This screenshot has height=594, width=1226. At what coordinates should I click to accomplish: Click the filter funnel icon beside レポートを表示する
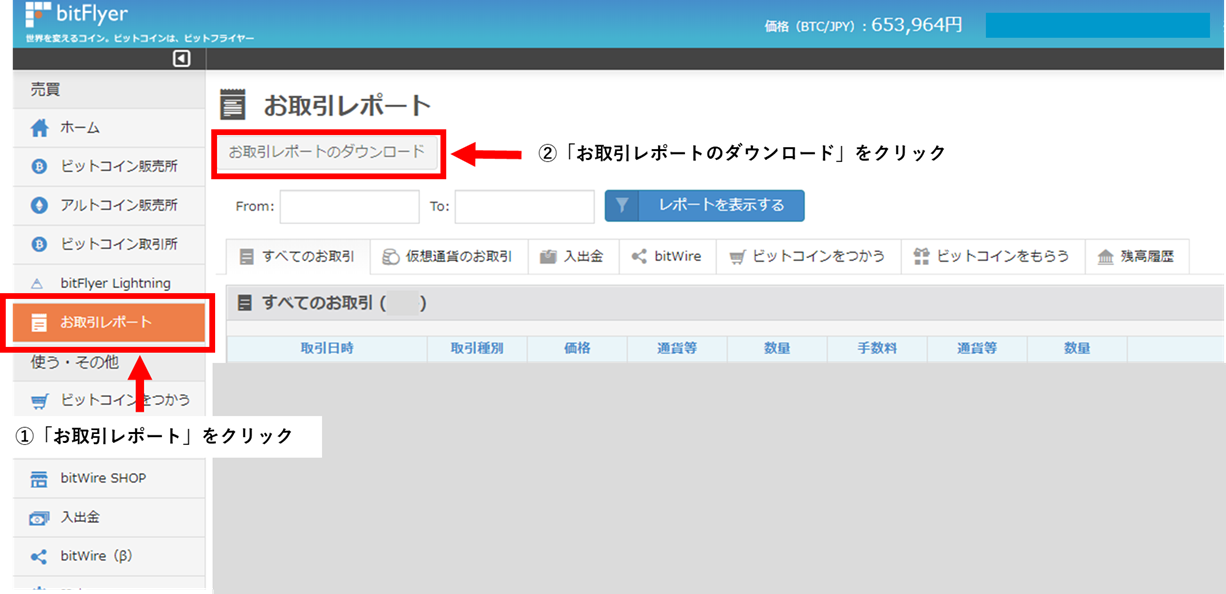[622, 206]
